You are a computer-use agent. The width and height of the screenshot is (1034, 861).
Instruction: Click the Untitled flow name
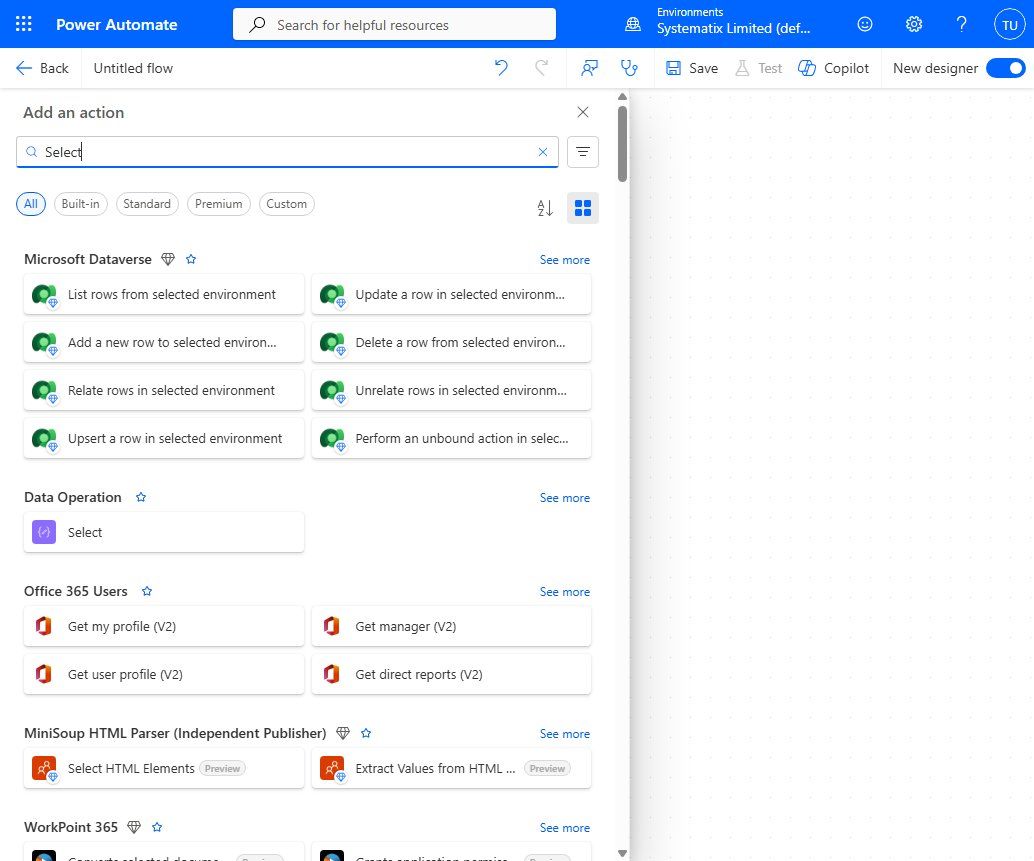point(133,68)
